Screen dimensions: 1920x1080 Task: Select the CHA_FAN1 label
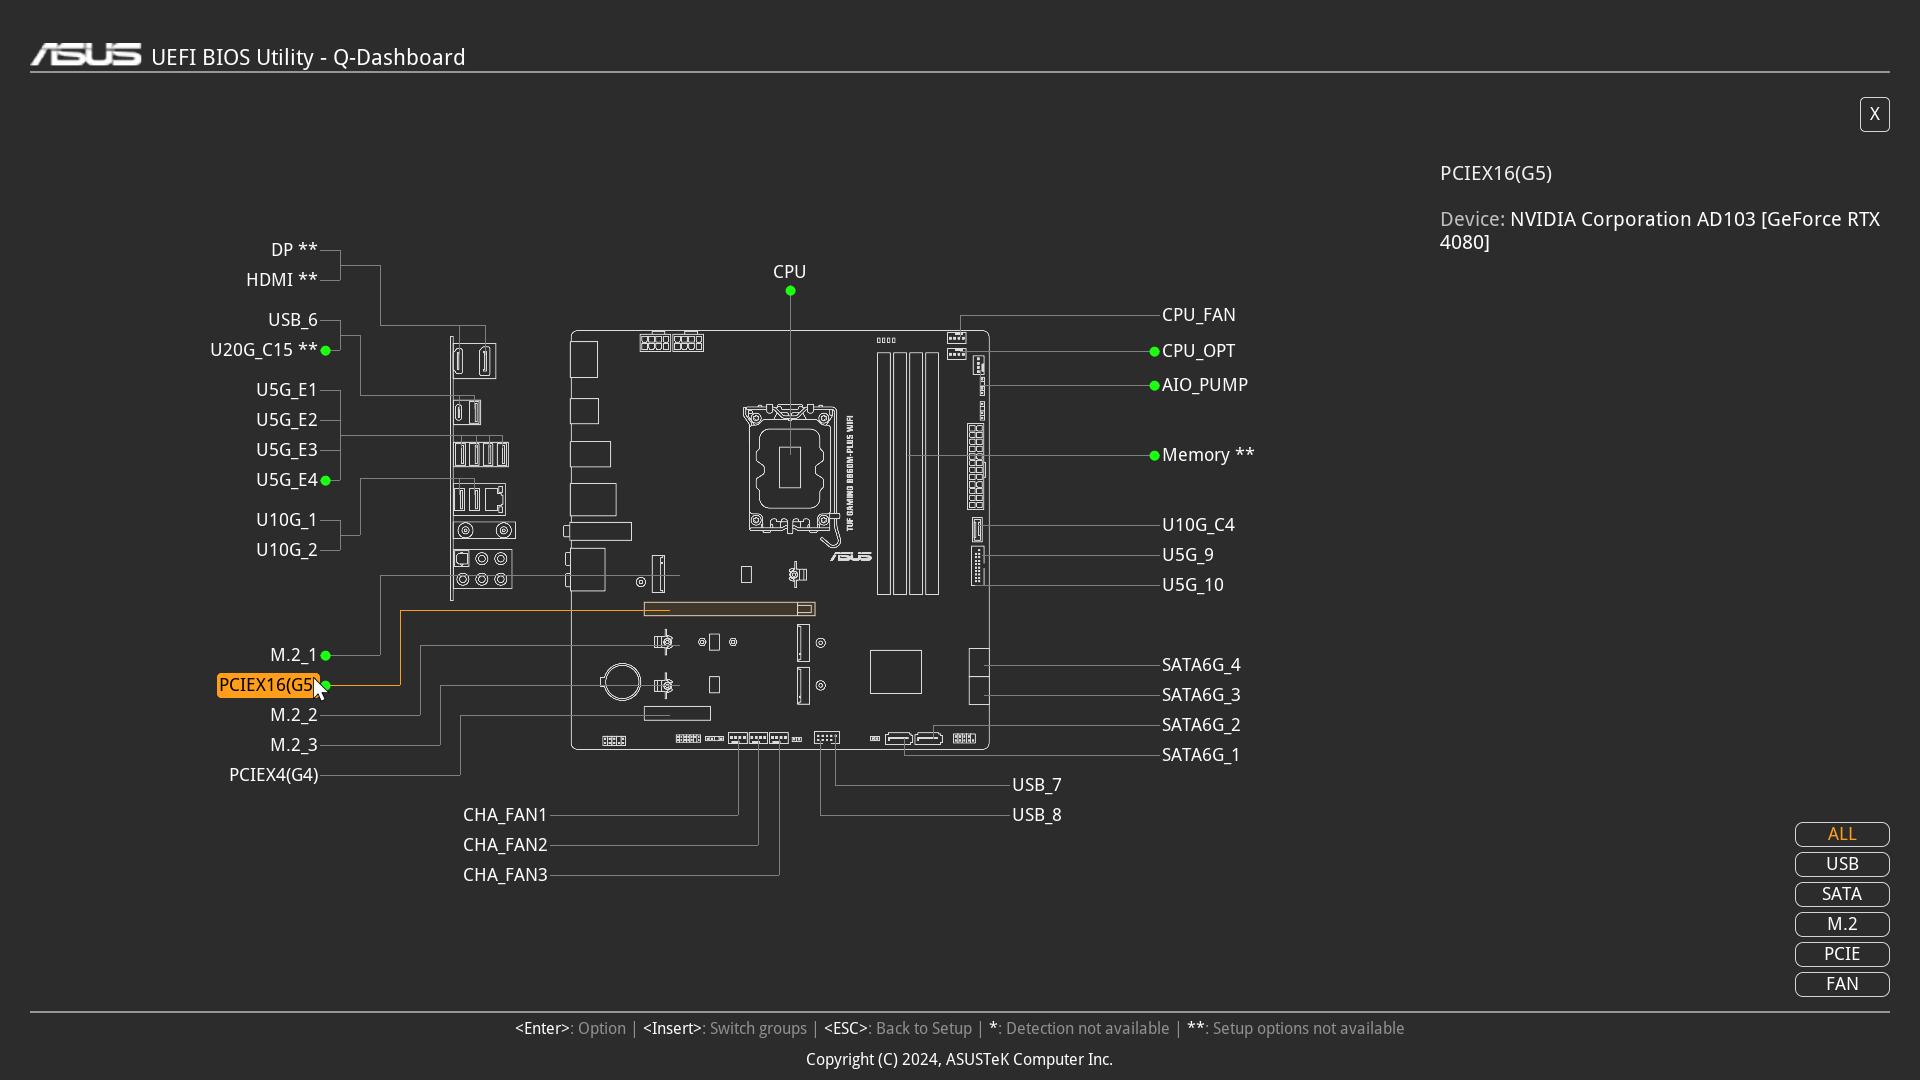click(x=505, y=815)
